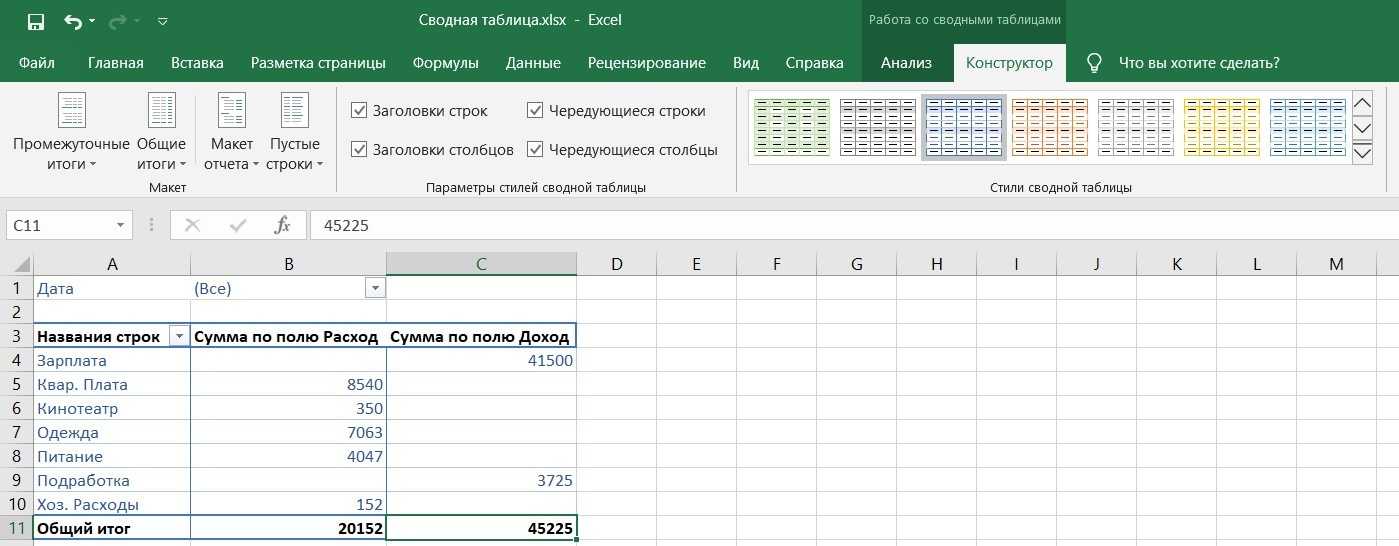The image size is (1399, 546).
Task: Apply the black-and-white pivot table style
Action: [878, 127]
